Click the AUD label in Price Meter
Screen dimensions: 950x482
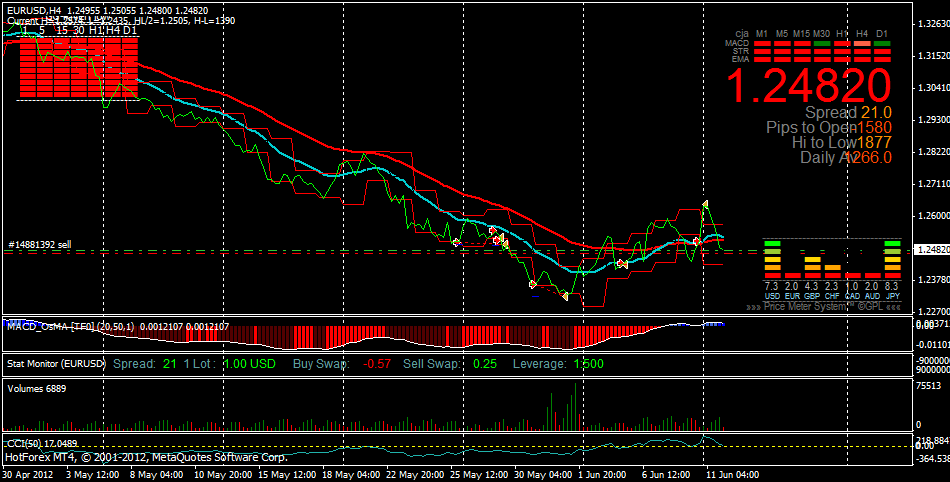(872, 296)
